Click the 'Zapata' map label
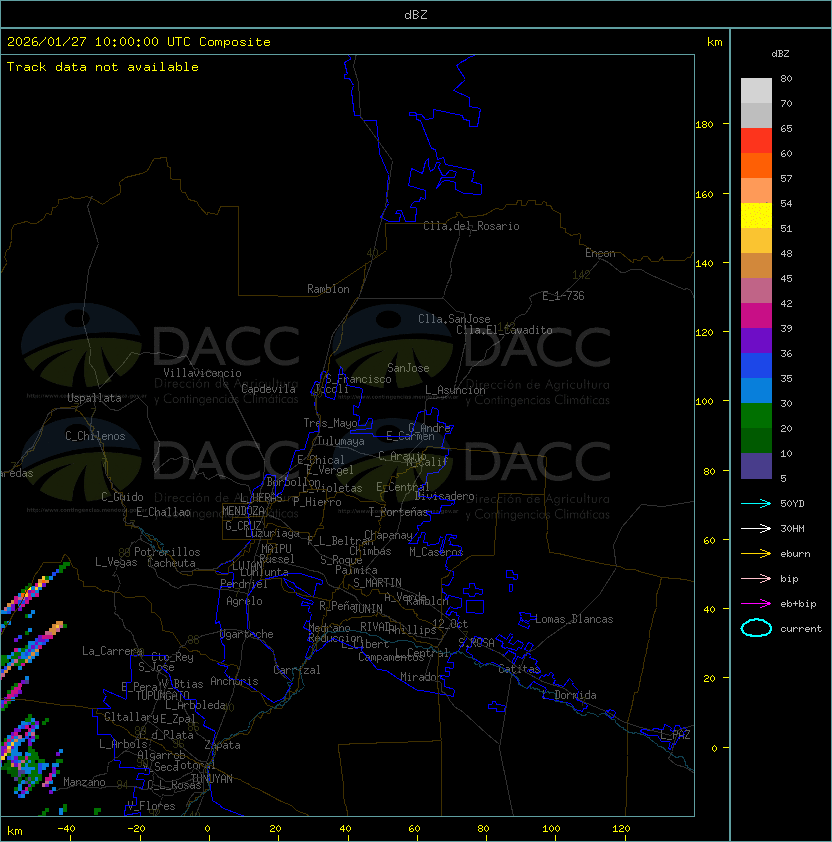This screenshot has width=832, height=842. click(x=222, y=745)
